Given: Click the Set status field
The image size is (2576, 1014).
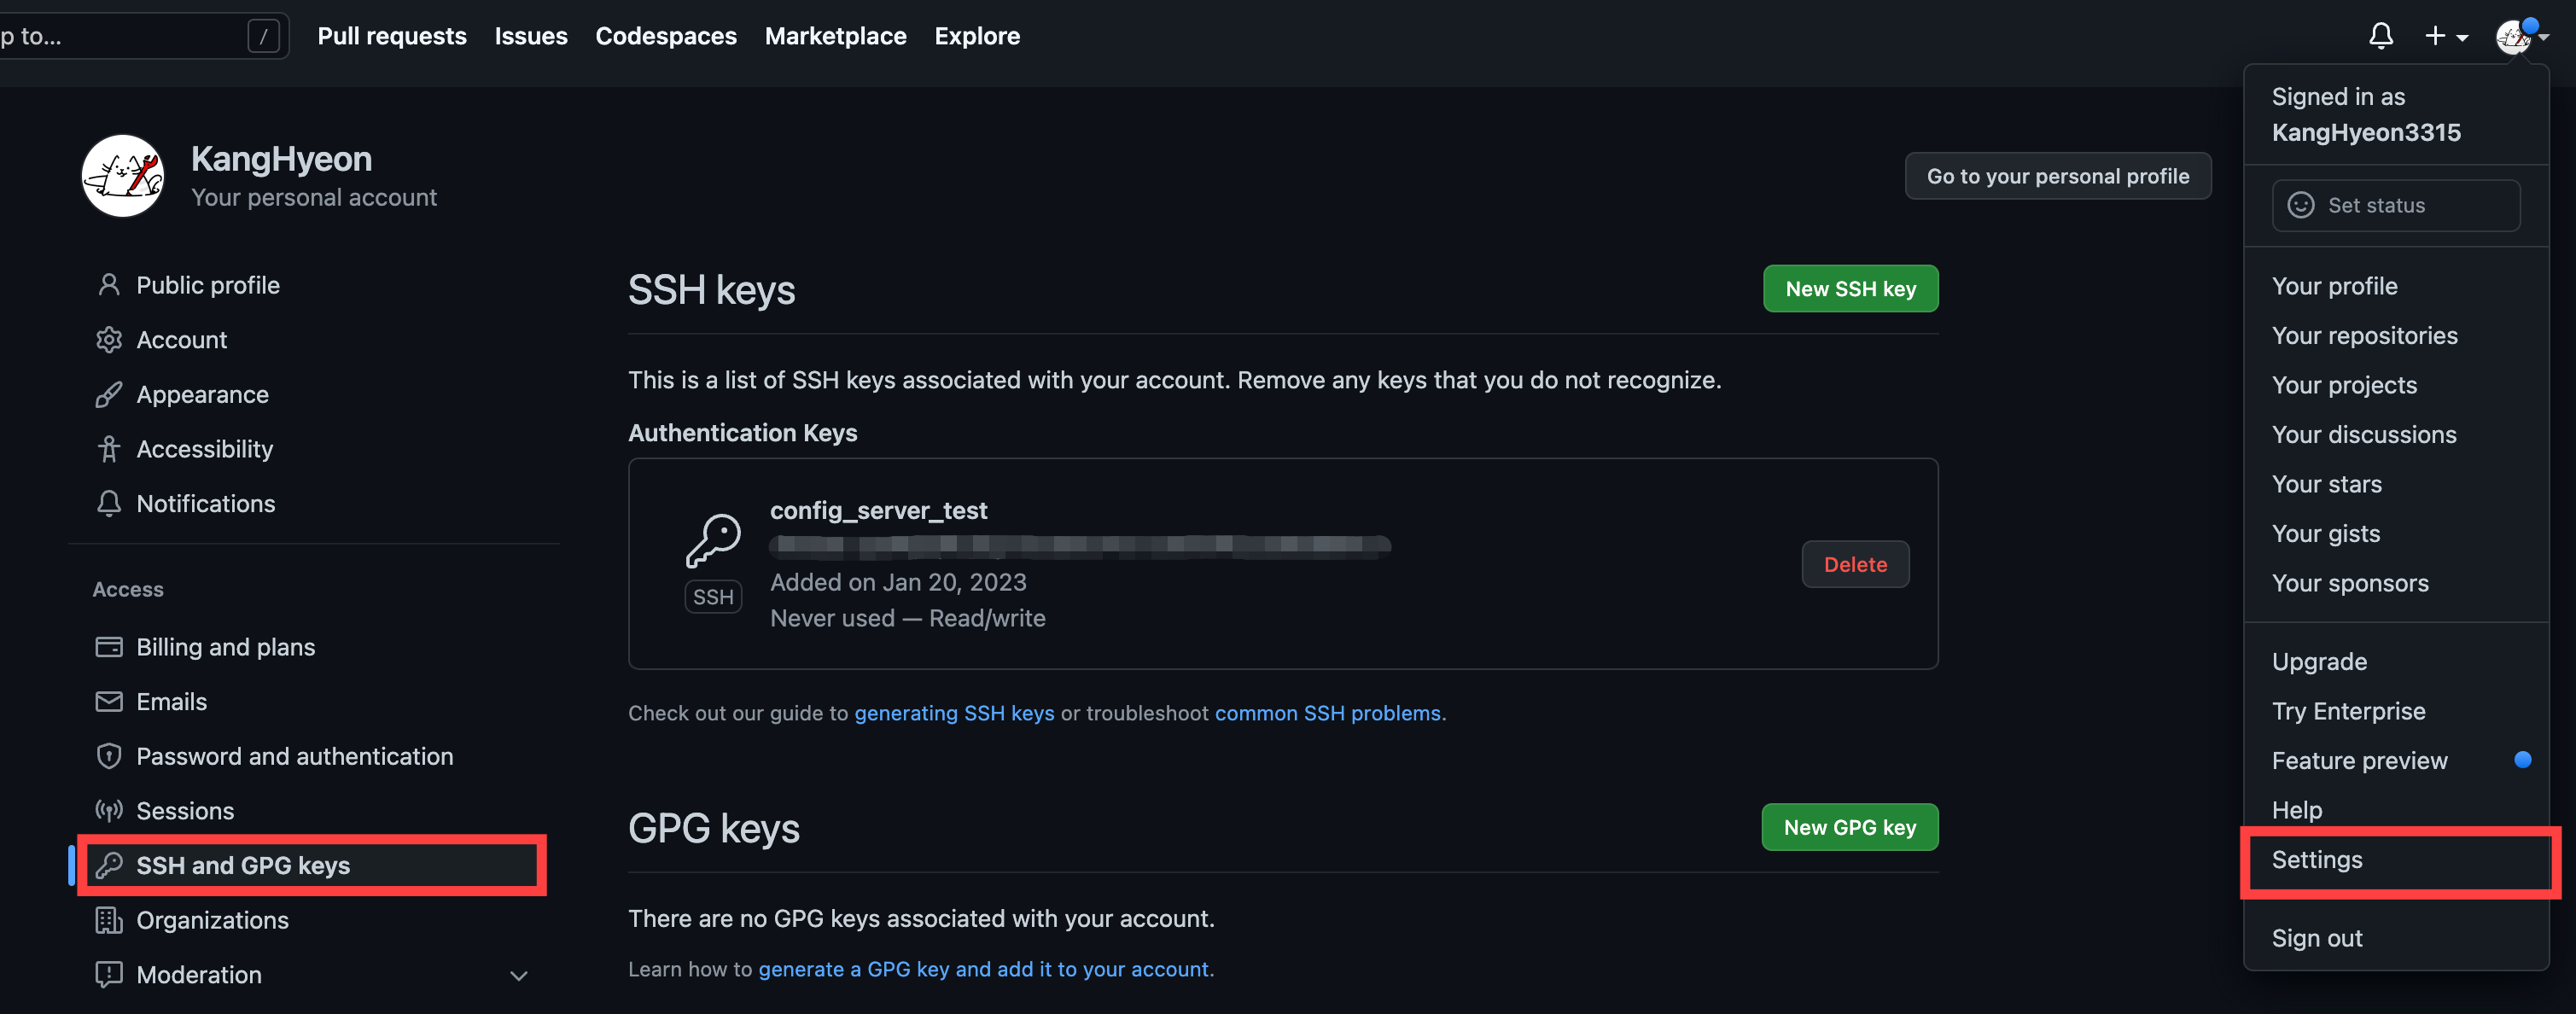Looking at the screenshot, I should click(x=2395, y=206).
